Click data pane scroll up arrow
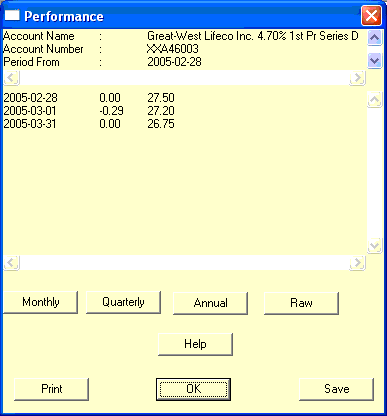387x416 pixels. pos(374,100)
